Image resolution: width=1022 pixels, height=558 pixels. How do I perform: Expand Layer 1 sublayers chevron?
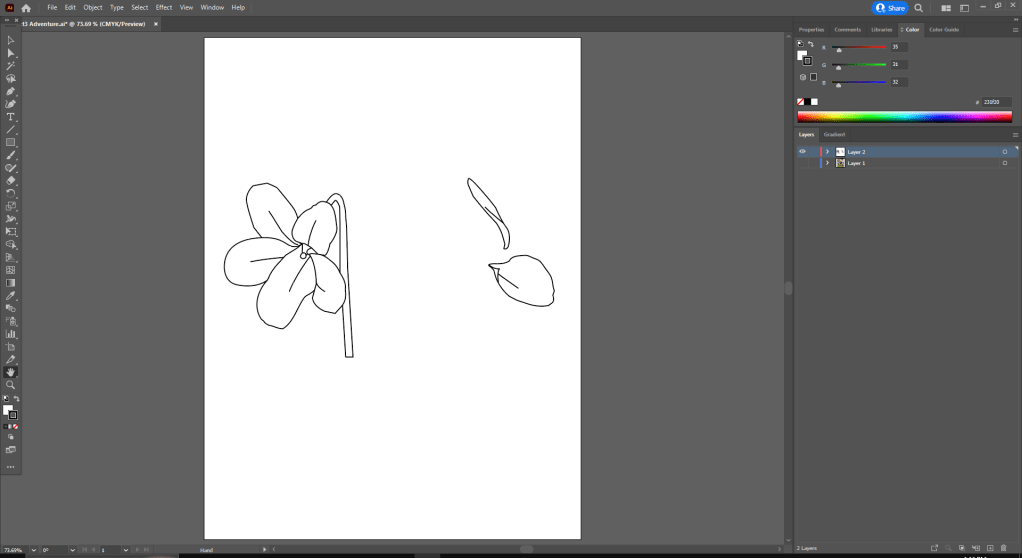coord(827,163)
